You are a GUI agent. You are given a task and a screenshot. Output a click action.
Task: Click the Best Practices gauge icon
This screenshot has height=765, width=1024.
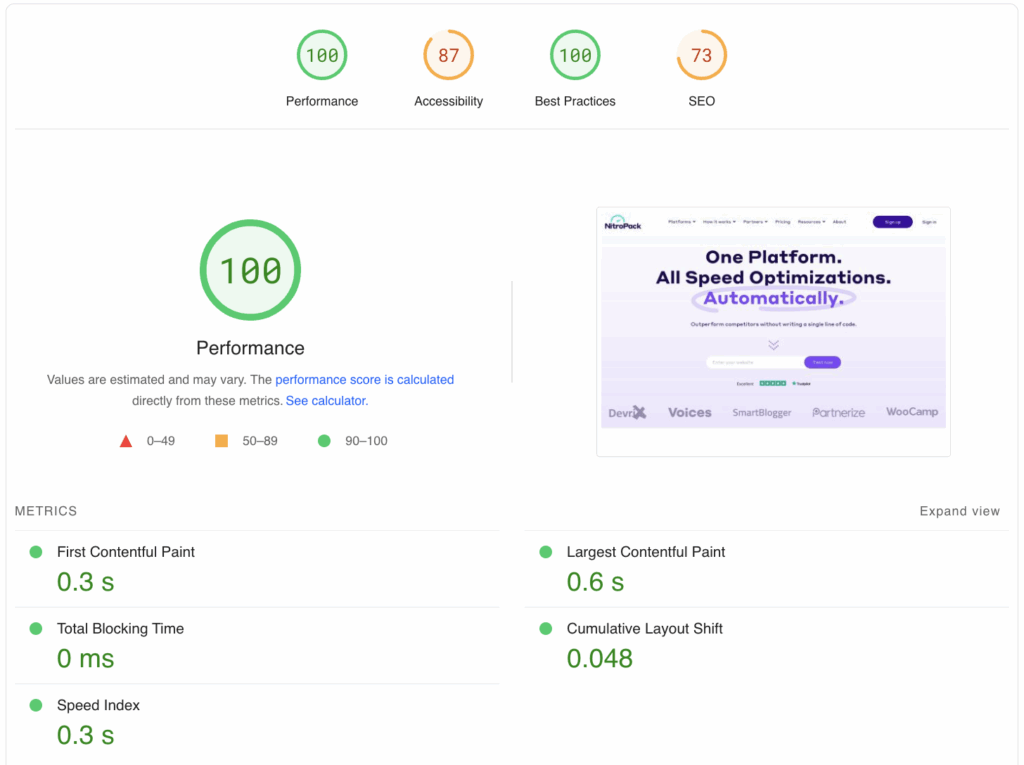[575, 55]
